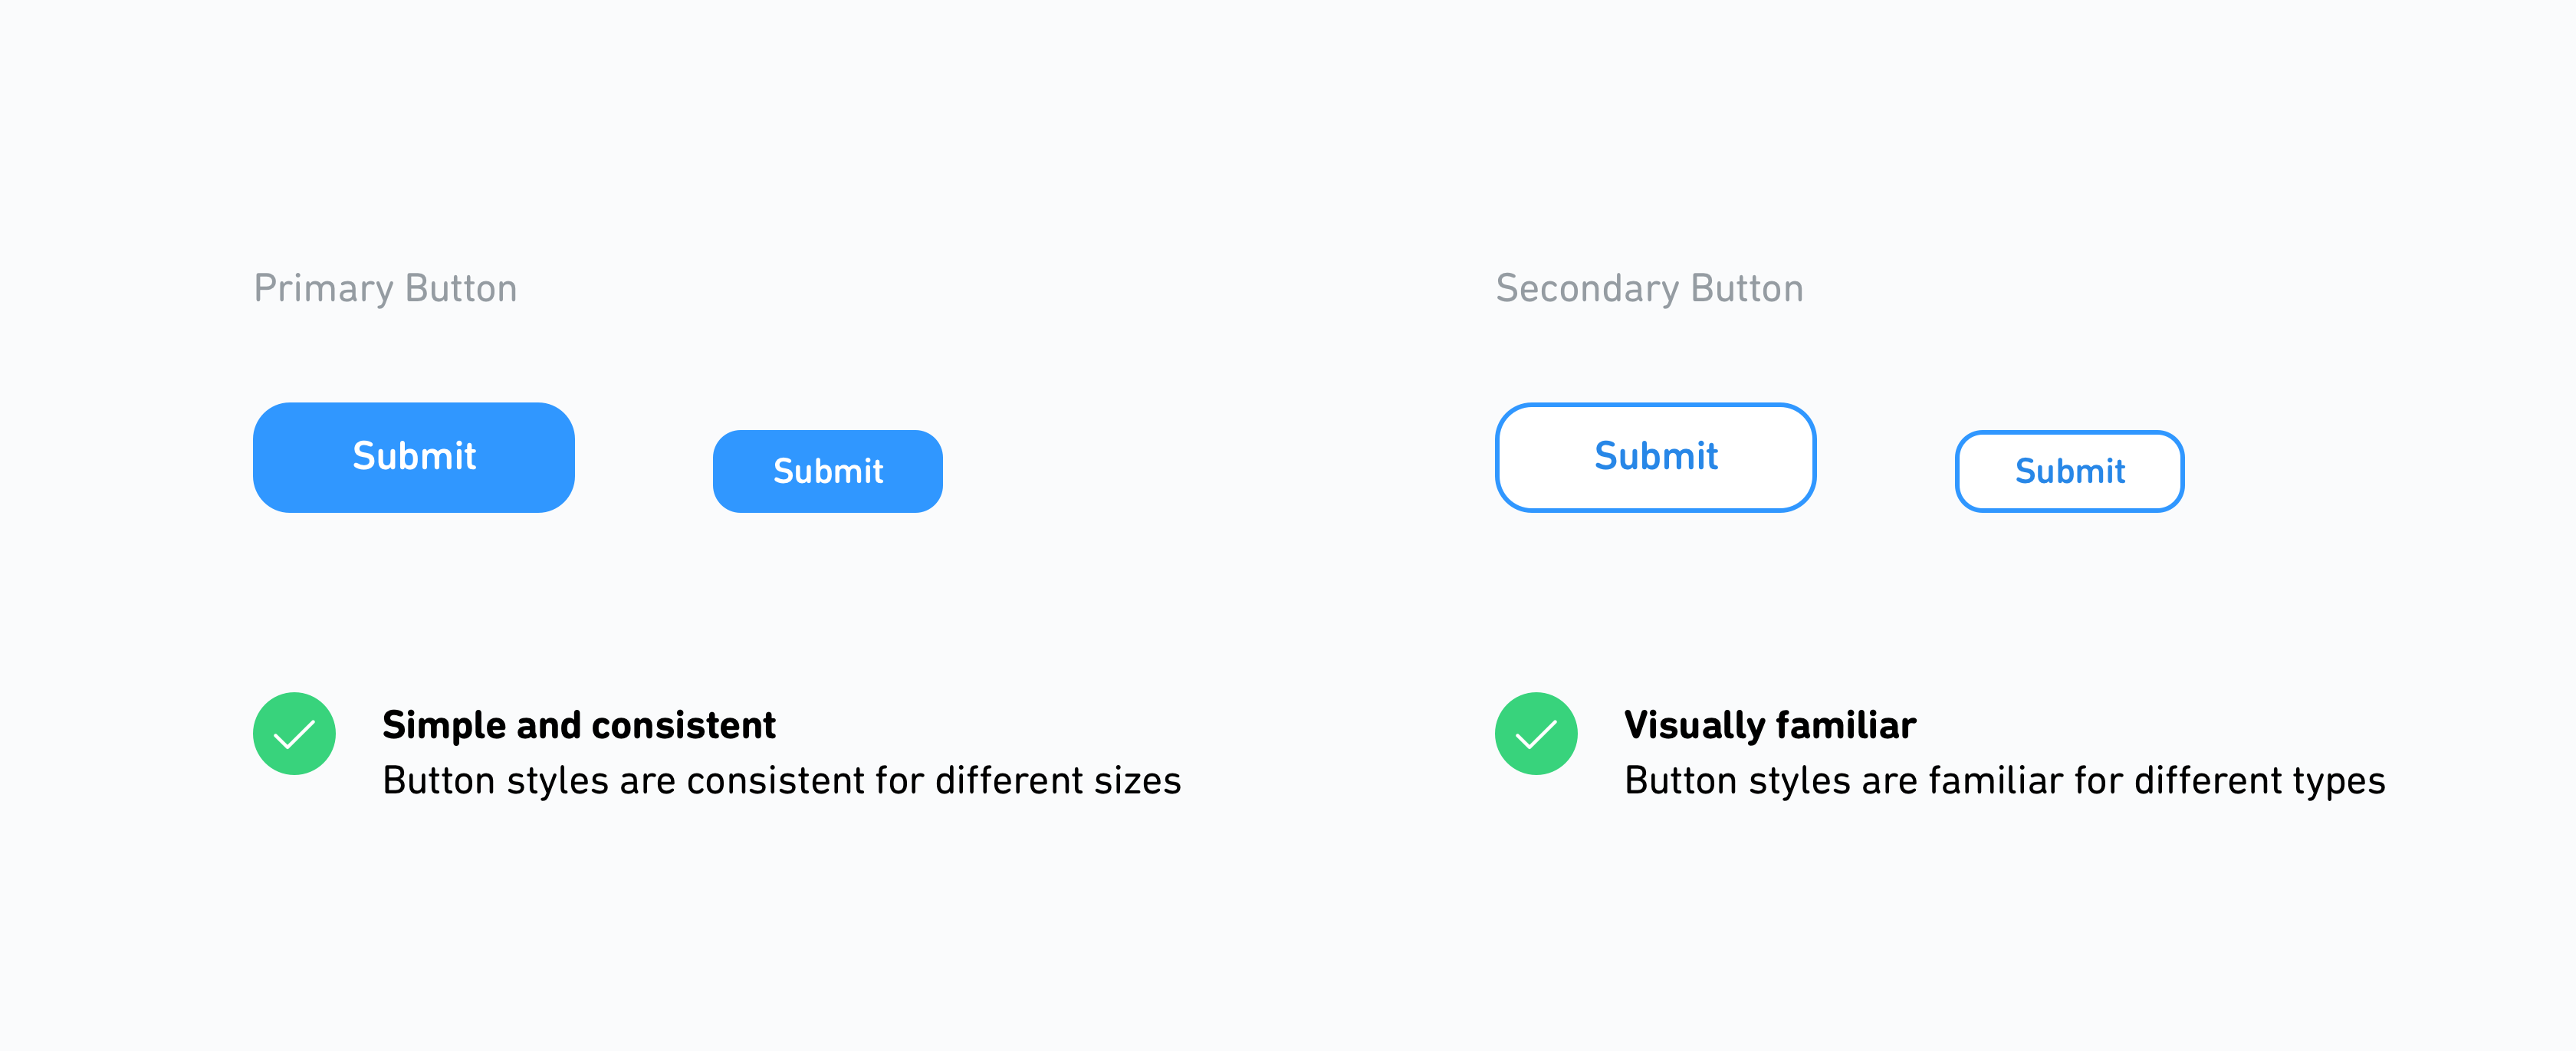Click the Submit text in the outlined large button
Screen dimensions: 2576x1051
[1655, 456]
